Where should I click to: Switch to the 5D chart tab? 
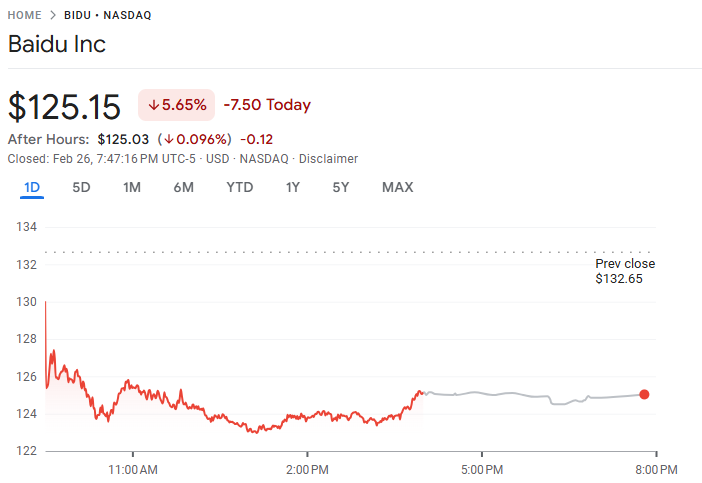click(x=82, y=188)
